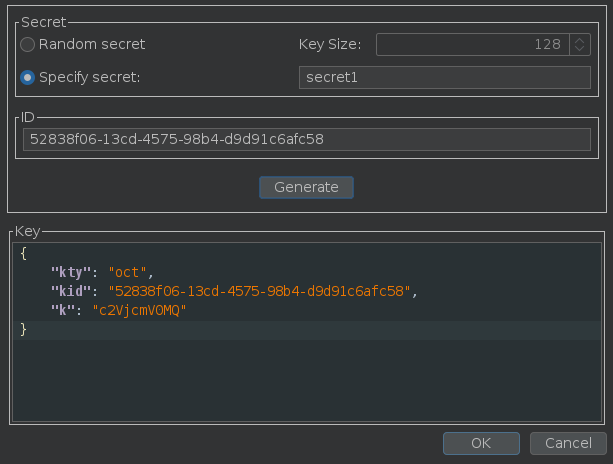Viewport: 613px width, 464px height.
Task: Click the Key group title
Action: point(27,231)
